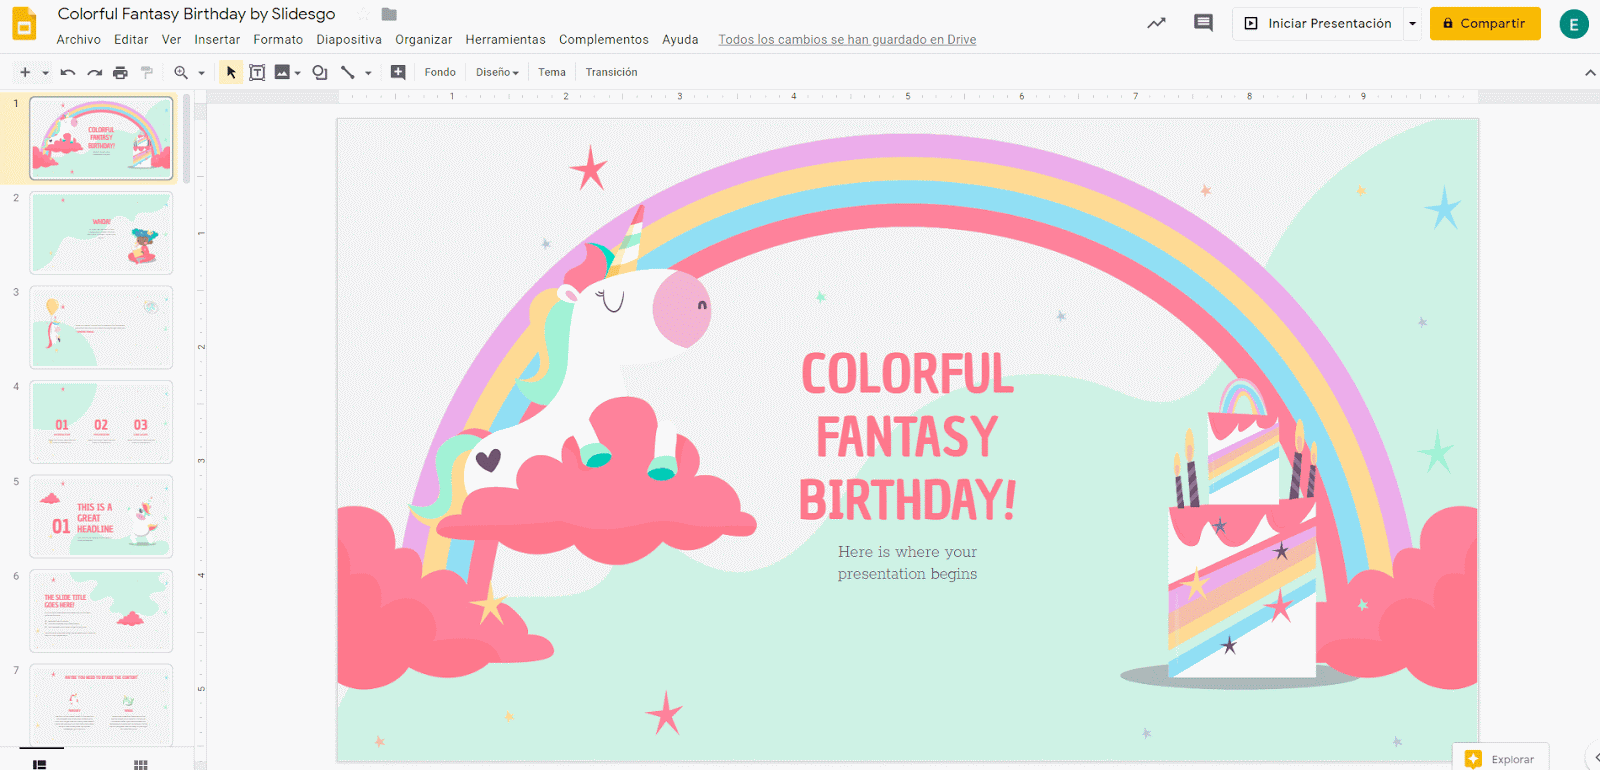Open the Complementos menu
1600x770 pixels.
point(604,40)
